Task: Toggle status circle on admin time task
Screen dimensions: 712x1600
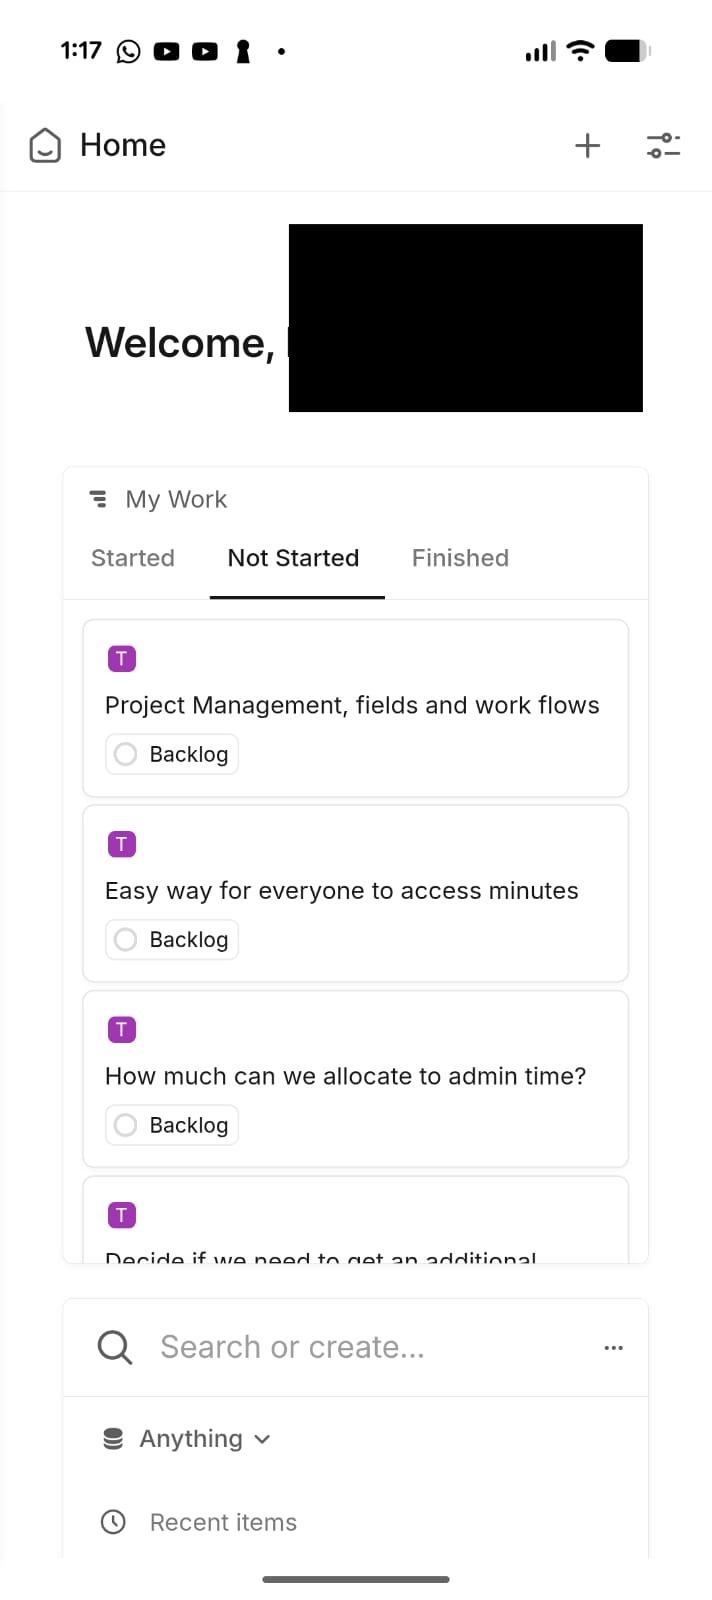Action: click(x=126, y=1125)
